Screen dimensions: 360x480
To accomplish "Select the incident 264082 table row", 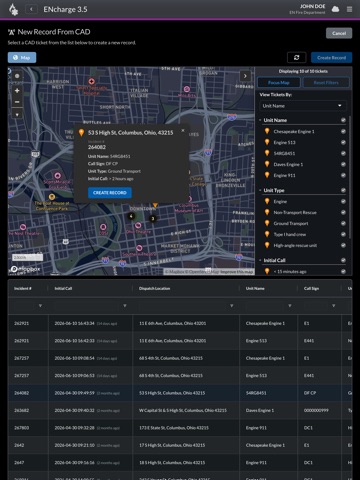I will [180, 393].
